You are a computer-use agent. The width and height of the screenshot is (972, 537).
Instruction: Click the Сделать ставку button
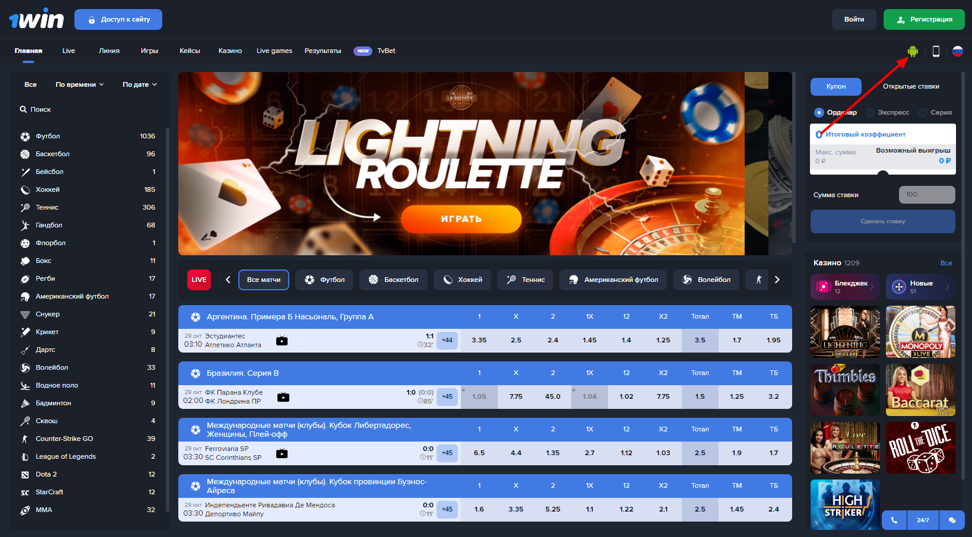click(883, 221)
